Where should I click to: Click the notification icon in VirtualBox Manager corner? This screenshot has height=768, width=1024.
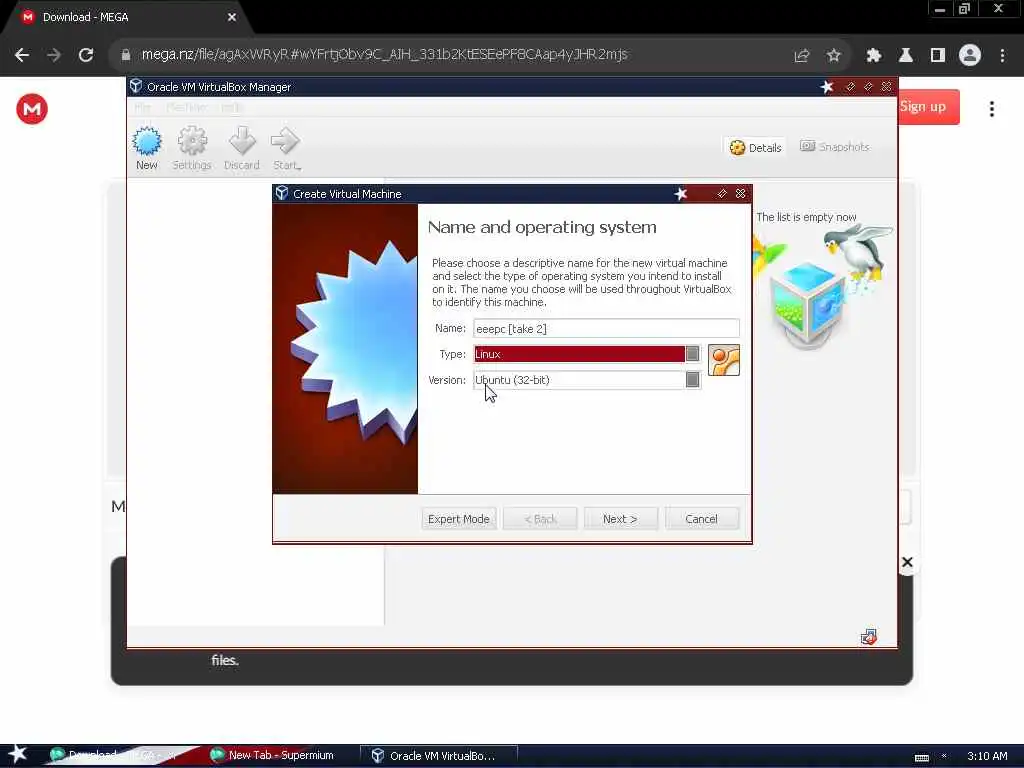(x=869, y=637)
